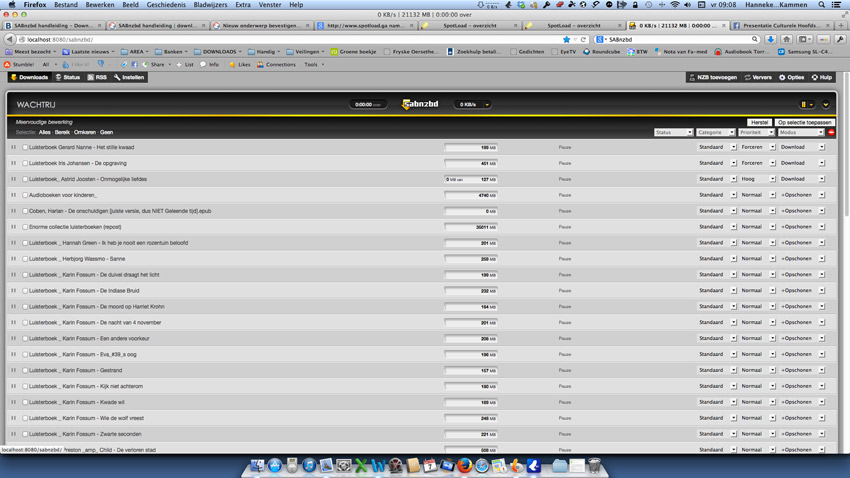850x478 pixels.
Task: Open the Status filter dropdown
Action: click(673, 132)
